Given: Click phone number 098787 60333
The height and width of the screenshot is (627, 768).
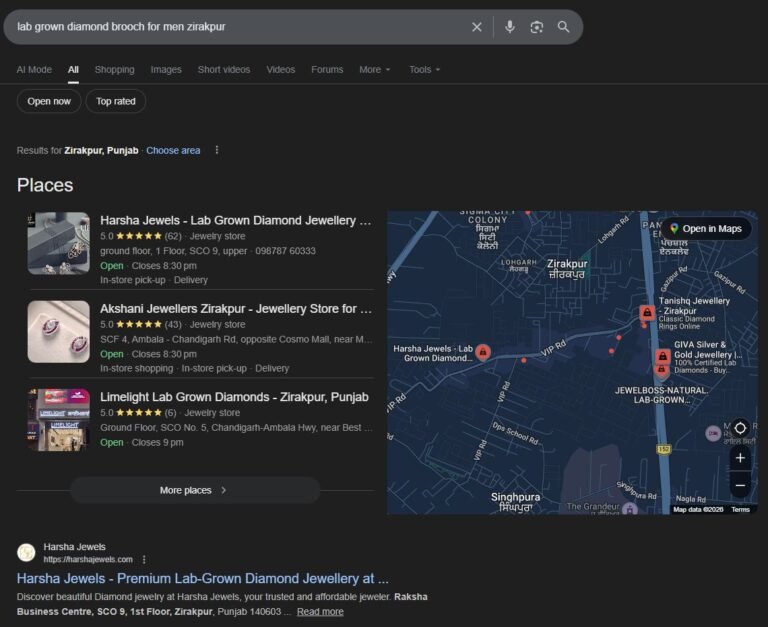Looking at the screenshot, I should [285, 251].
